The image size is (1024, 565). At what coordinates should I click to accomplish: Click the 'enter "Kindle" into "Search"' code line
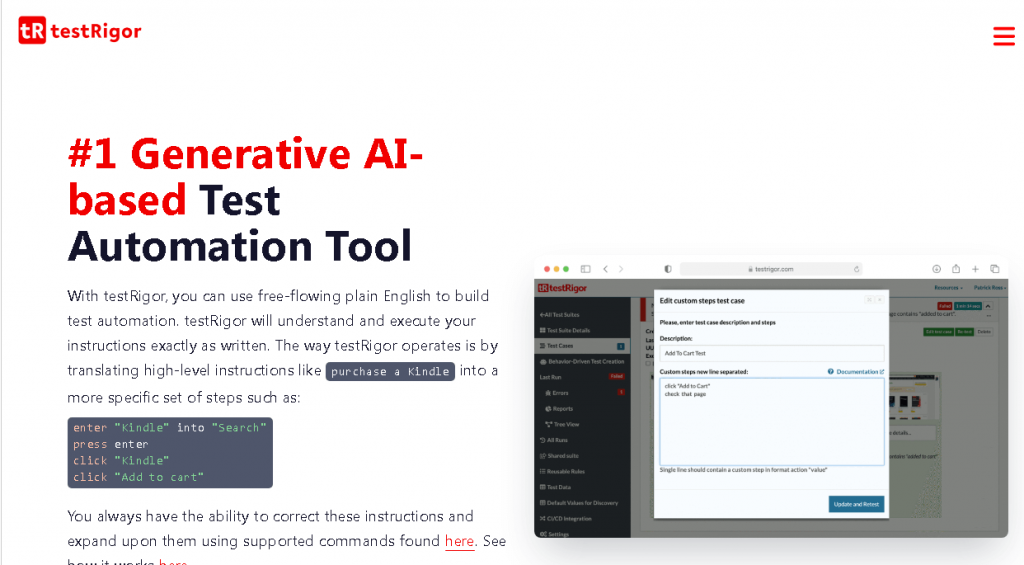tap(170, 428)
